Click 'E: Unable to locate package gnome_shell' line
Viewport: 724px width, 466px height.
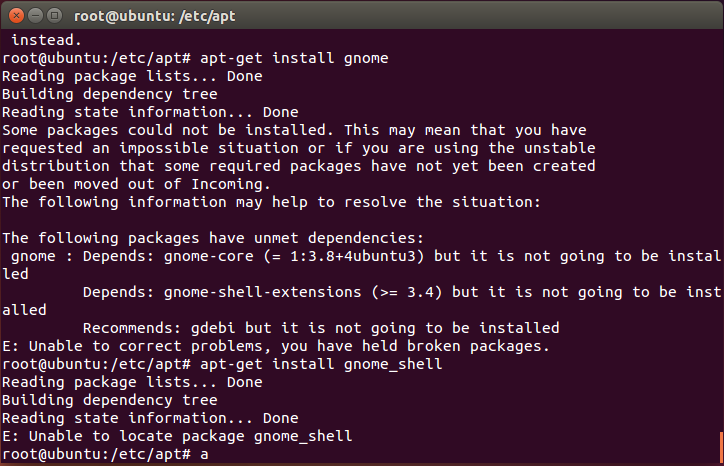177,436
